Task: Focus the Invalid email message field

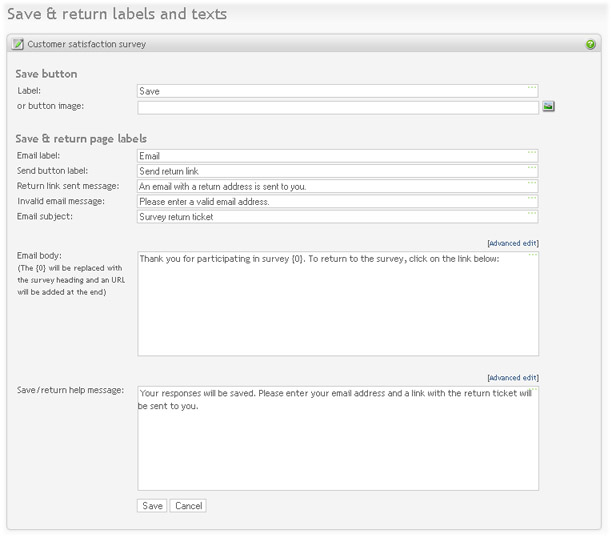Action: [x=338, y=202]
